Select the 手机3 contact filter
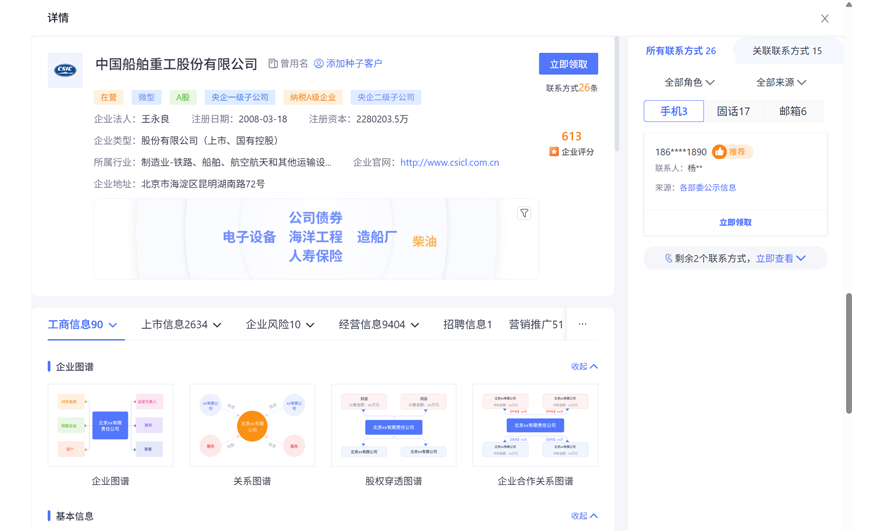This screenshot has height=531, width=882. click(674, 111)
